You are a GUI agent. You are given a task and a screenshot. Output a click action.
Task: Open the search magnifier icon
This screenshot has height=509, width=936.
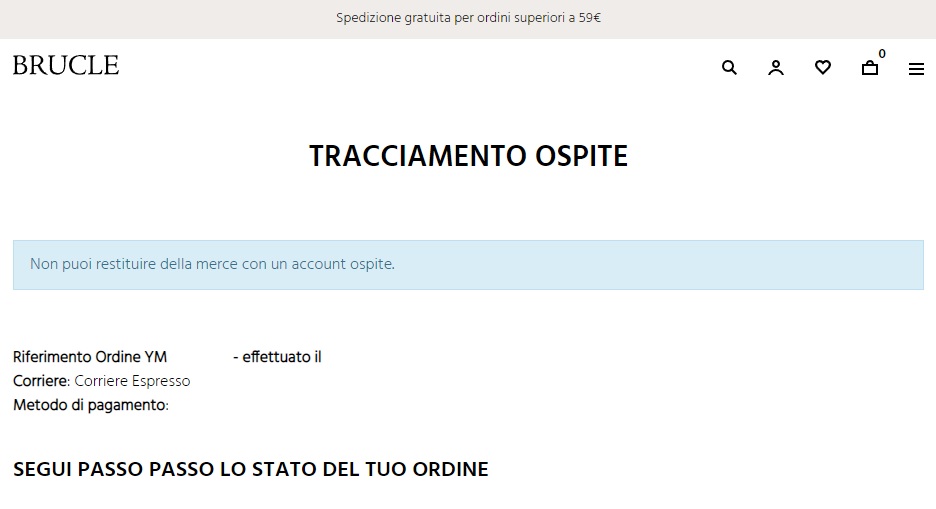(729, 68)
